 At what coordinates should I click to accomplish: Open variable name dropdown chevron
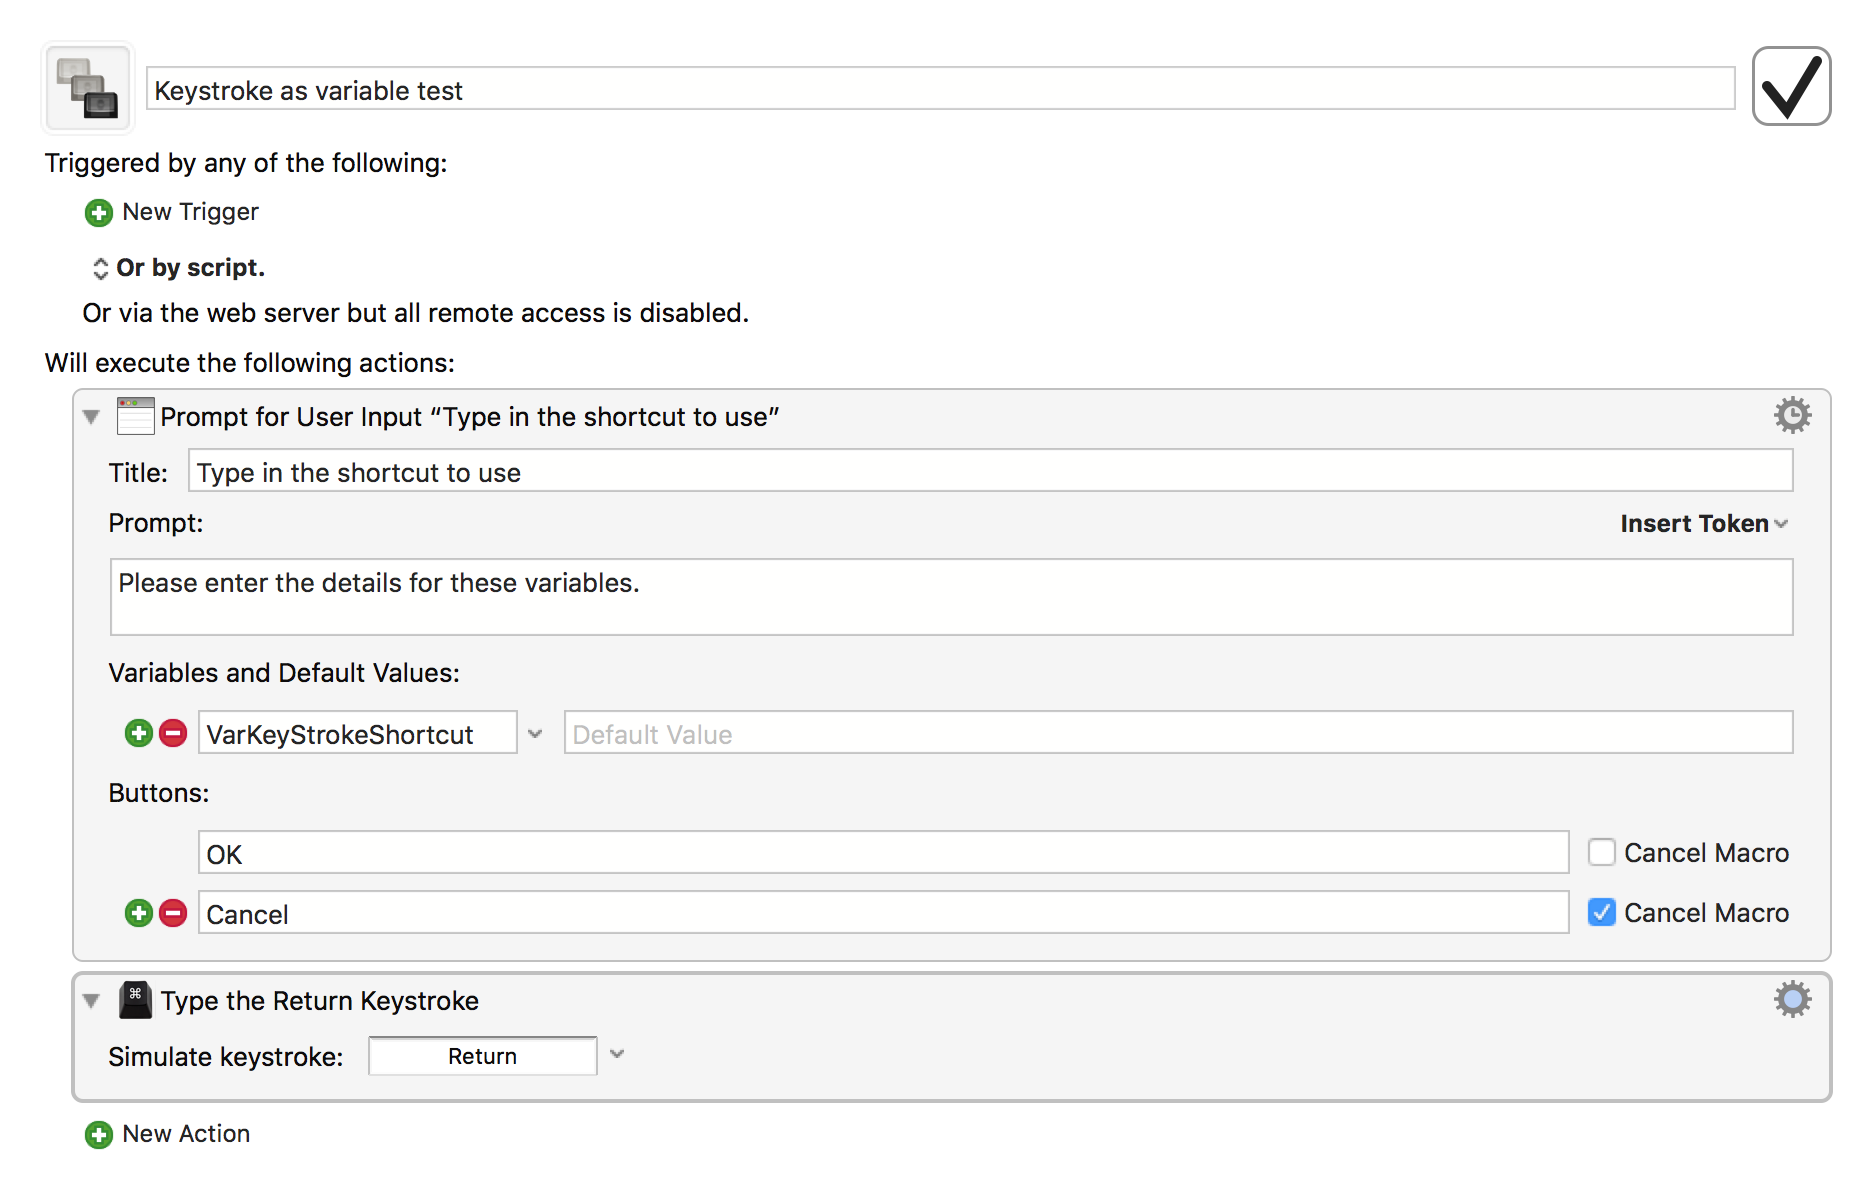[x=535, y=734]
